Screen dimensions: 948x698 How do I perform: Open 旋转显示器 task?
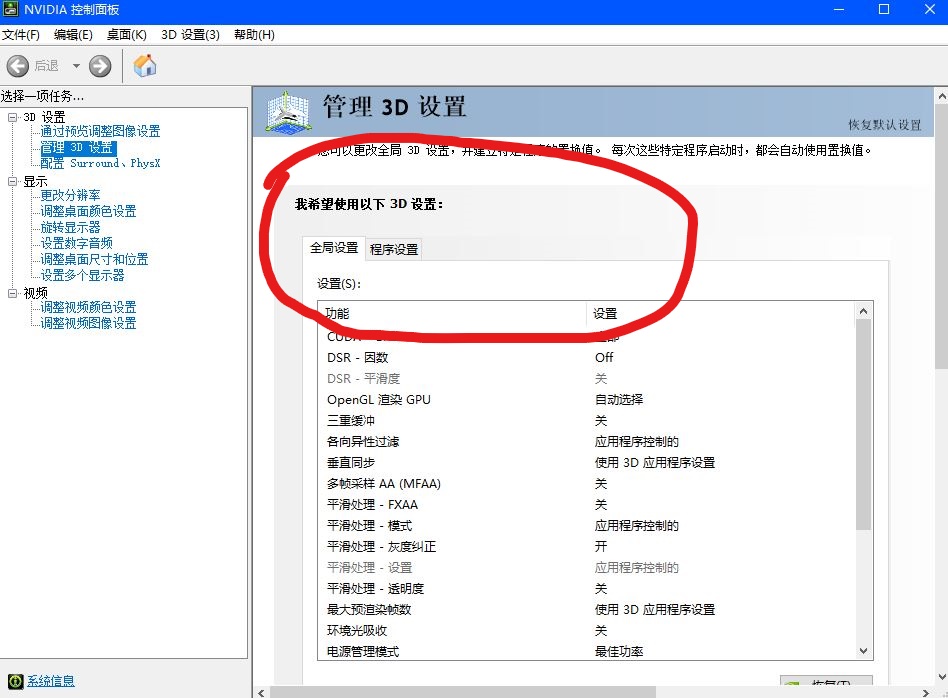[x=70, y=227]
